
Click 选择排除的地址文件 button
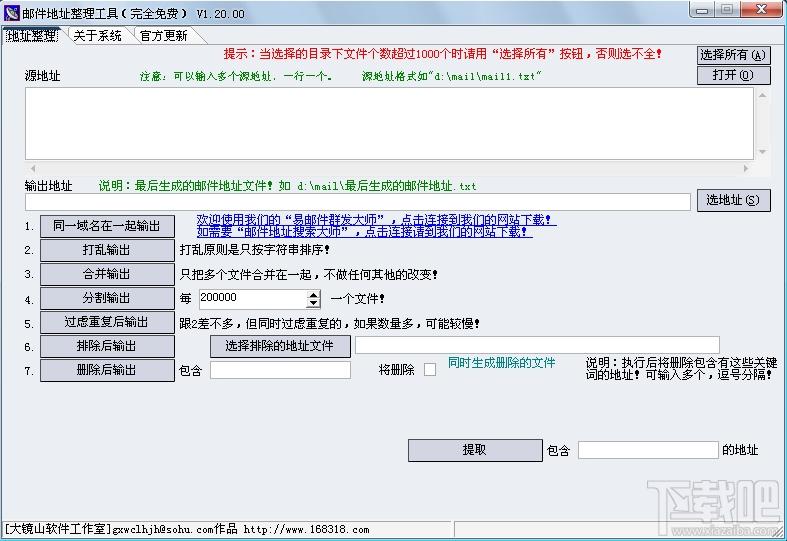pyautogui.click(x=280, y=346)
